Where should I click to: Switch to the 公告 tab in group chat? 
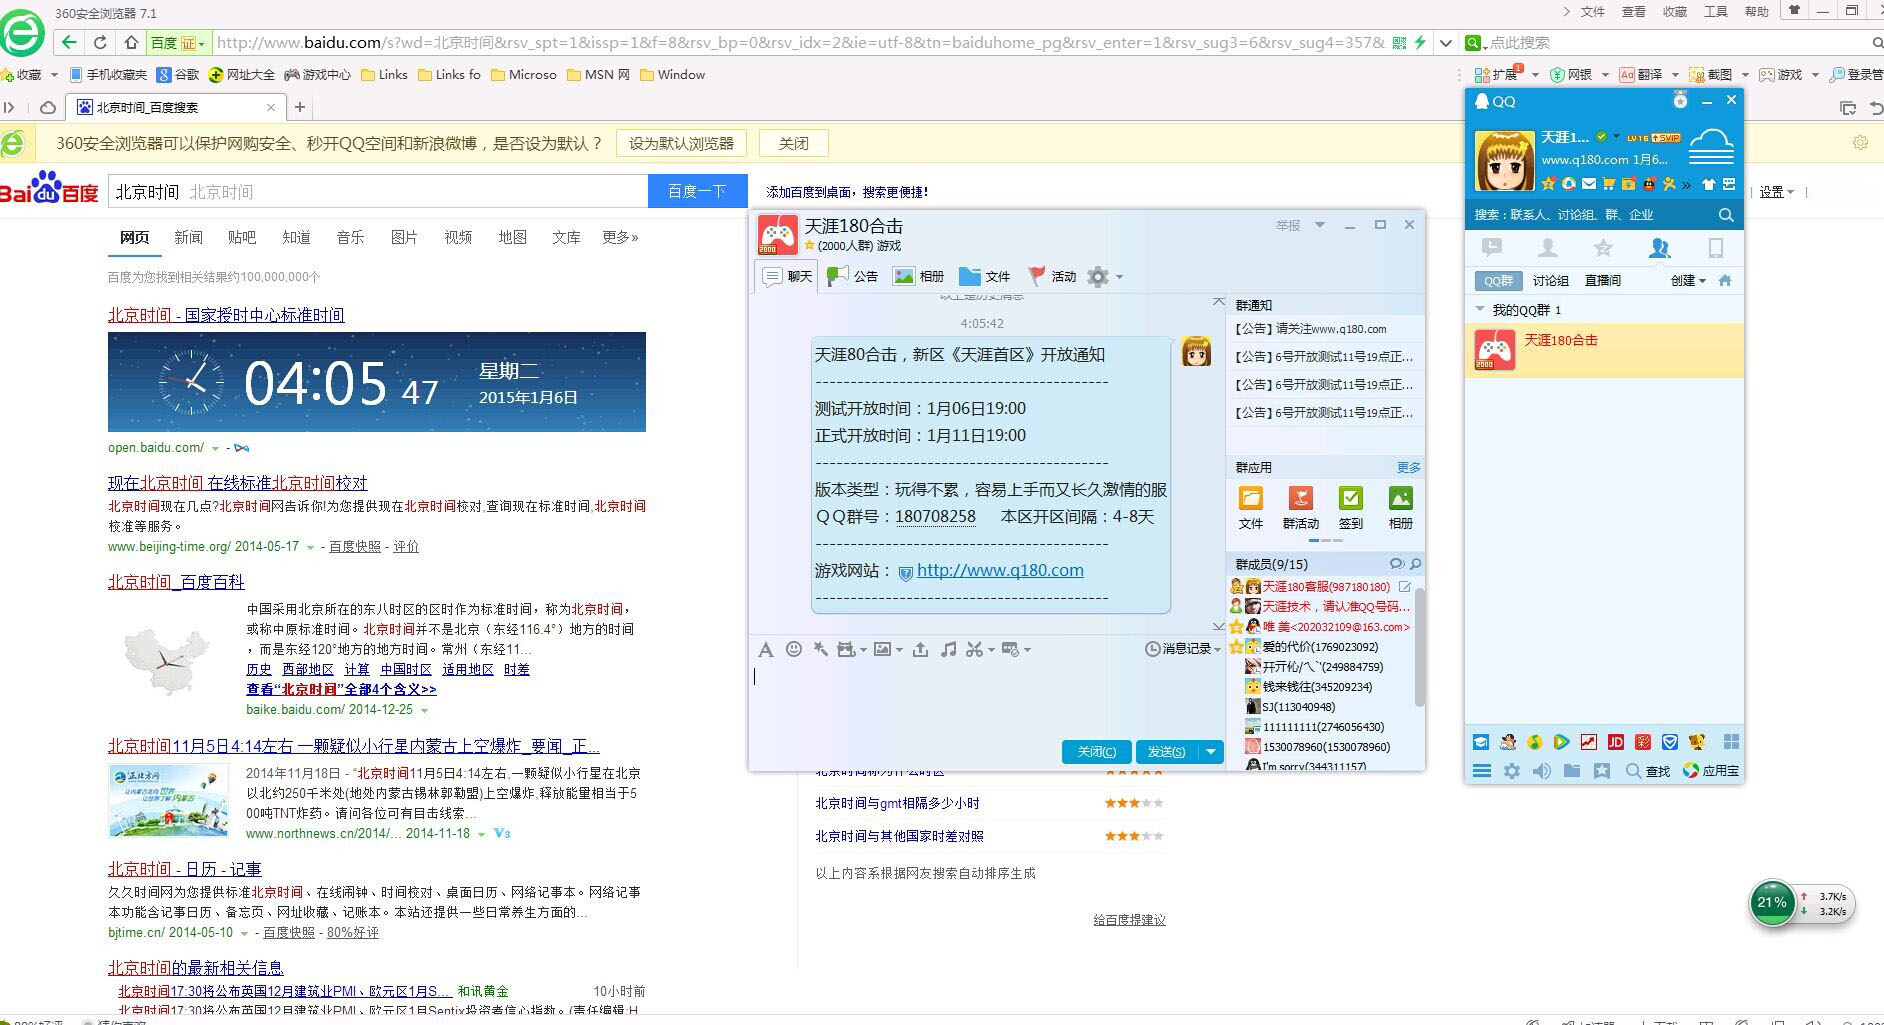(853, 277)
